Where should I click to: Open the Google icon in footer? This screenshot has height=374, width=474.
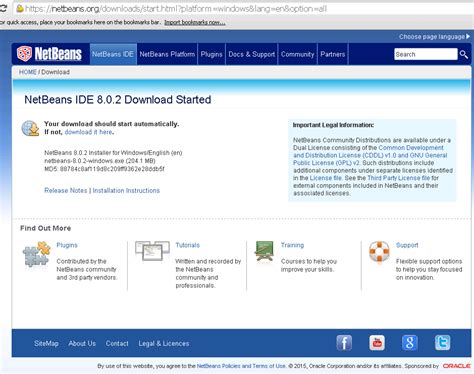[410, 343]
